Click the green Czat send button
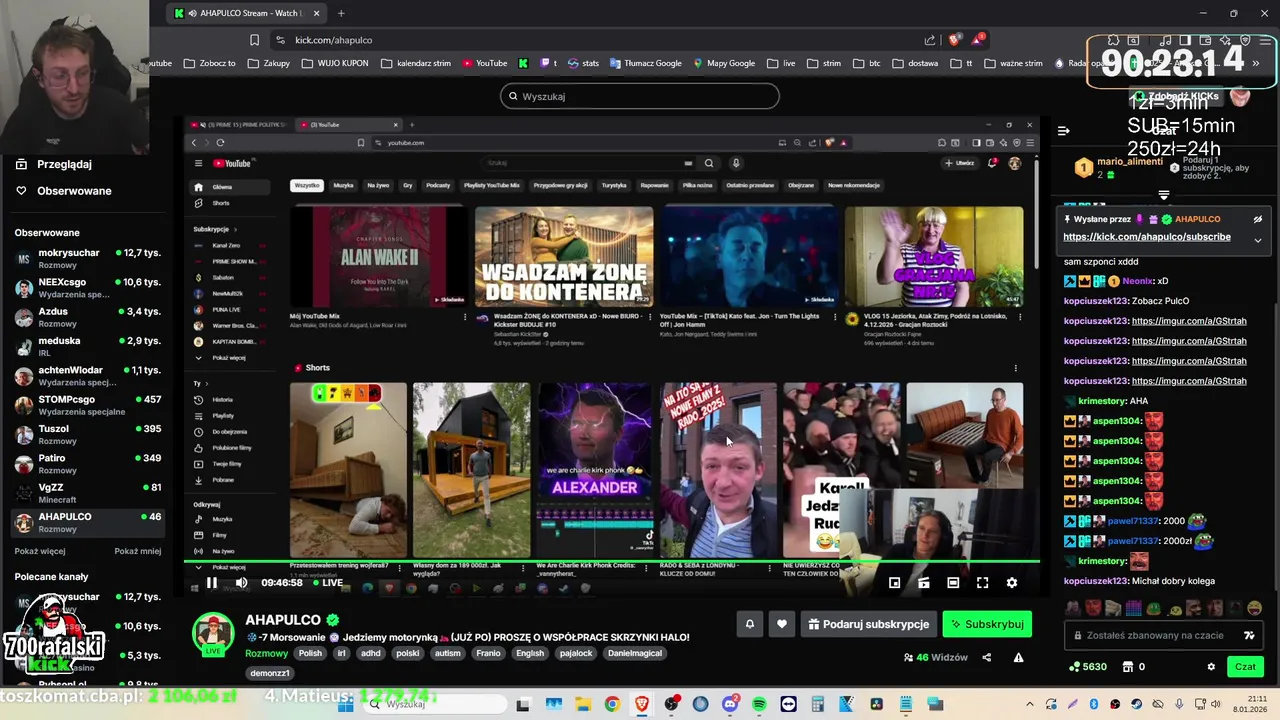This screenshot has width=1280, height=720. pos(1245,667)
